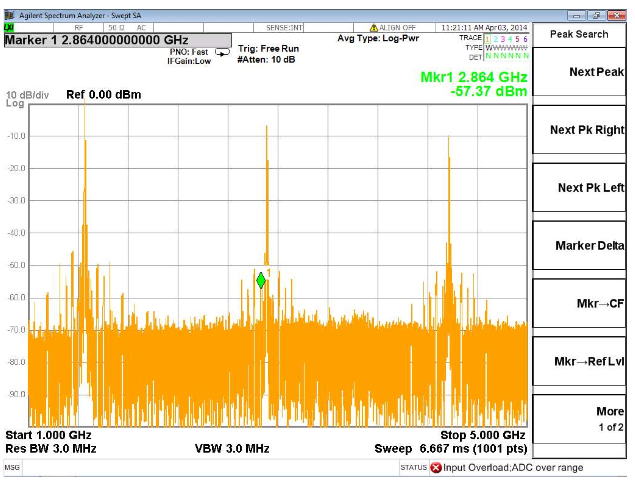
Task: Select the Start 1.000 GHz frequency readout
Action: (x=48, y=435)
